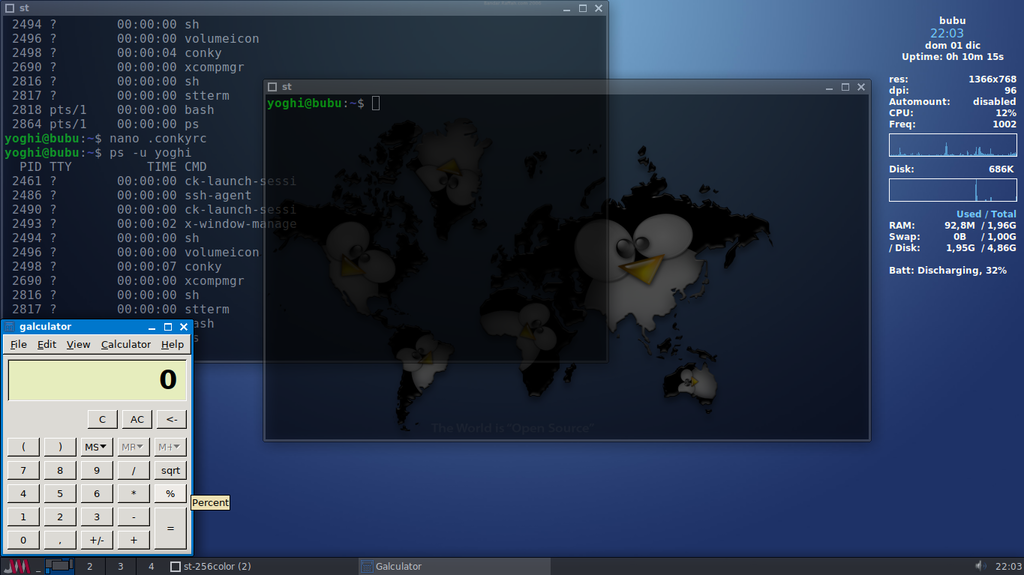Screen dimensions: 1024x575
Task: Click the taskbar clock 22:03
Action: pos(1008,567)
